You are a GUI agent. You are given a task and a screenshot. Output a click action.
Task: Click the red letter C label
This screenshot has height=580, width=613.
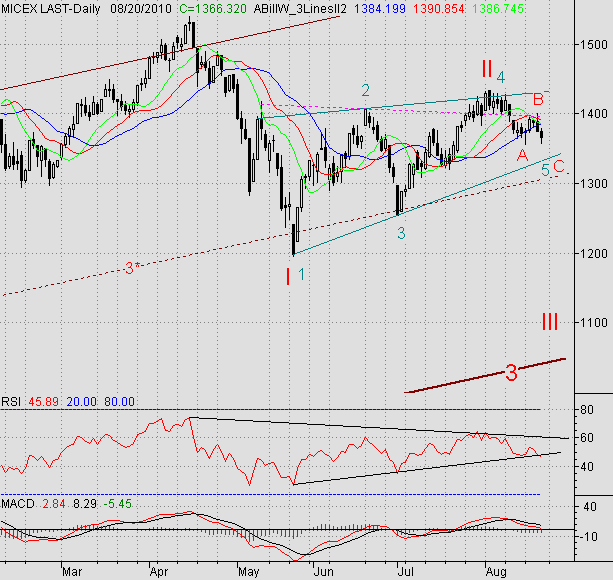pos(559,167)
